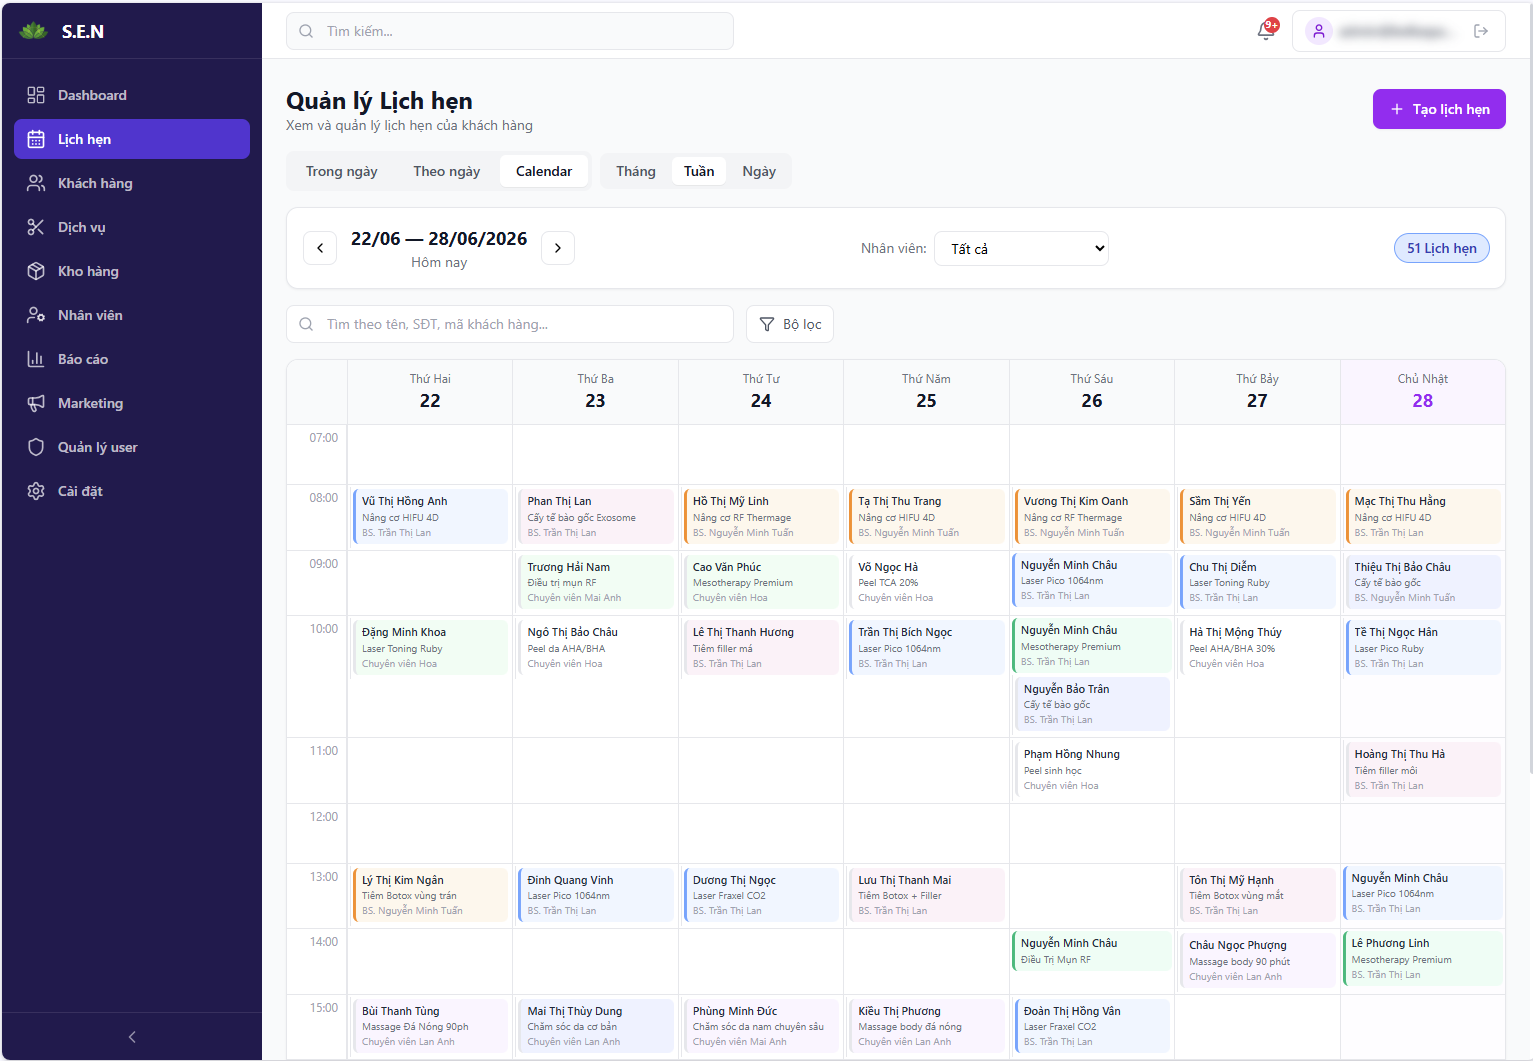
Task: Open Lê Phương Linh appointment card
Action: coord(1422,958)
